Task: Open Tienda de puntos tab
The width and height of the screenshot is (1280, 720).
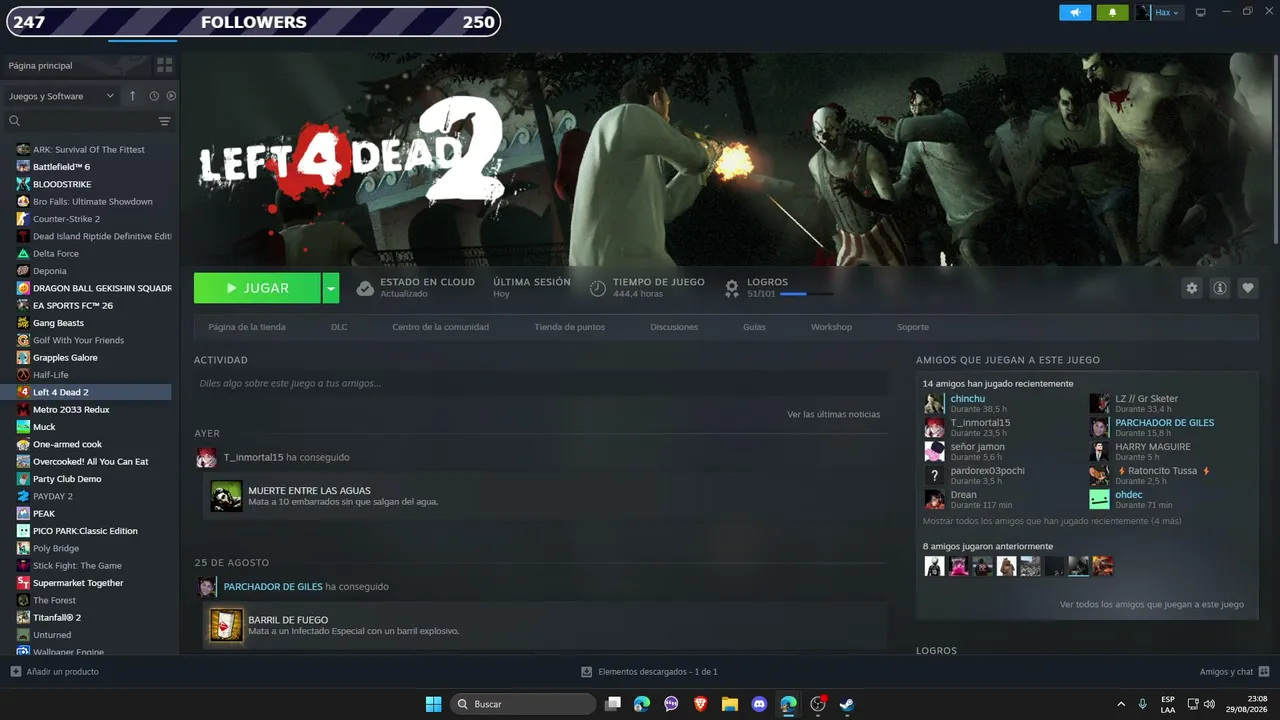Action: (570, 327)
